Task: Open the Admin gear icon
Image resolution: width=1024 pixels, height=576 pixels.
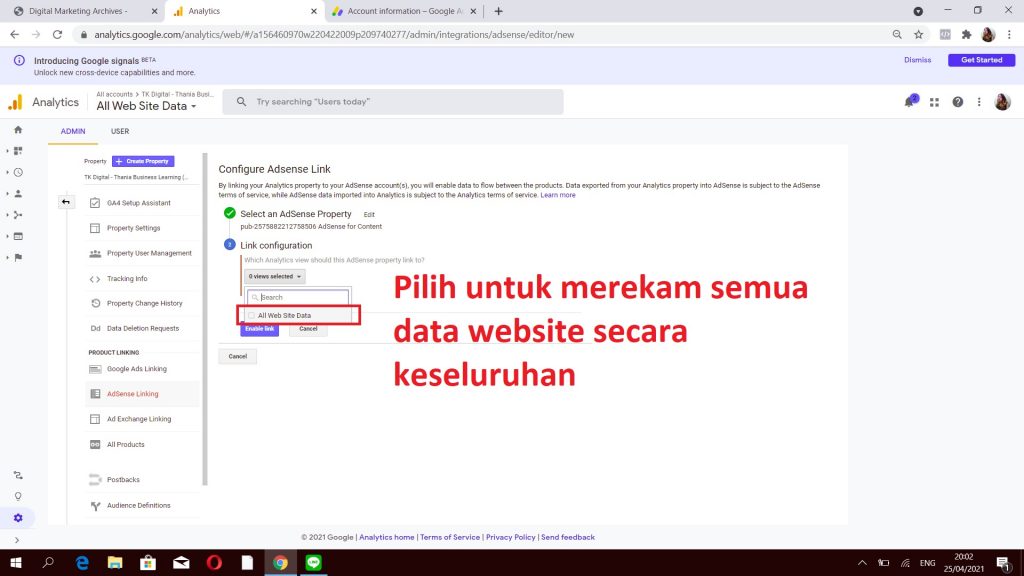Action: [18, 518]
